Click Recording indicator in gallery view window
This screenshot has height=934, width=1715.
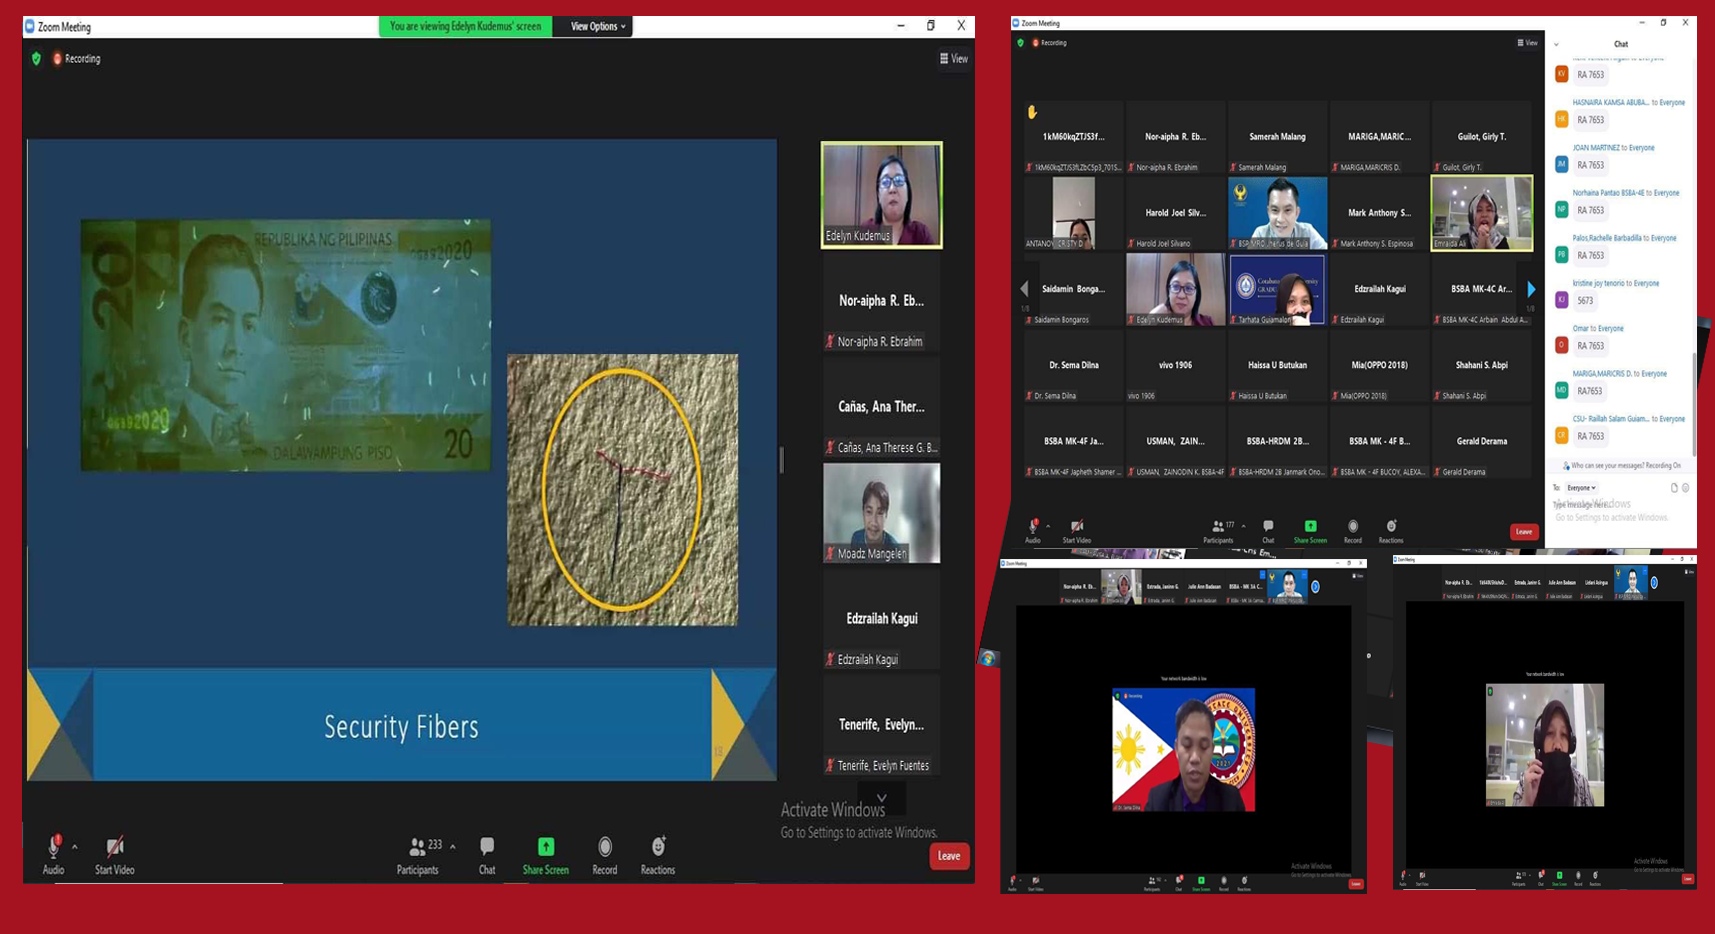click(x=1050, y=43)
